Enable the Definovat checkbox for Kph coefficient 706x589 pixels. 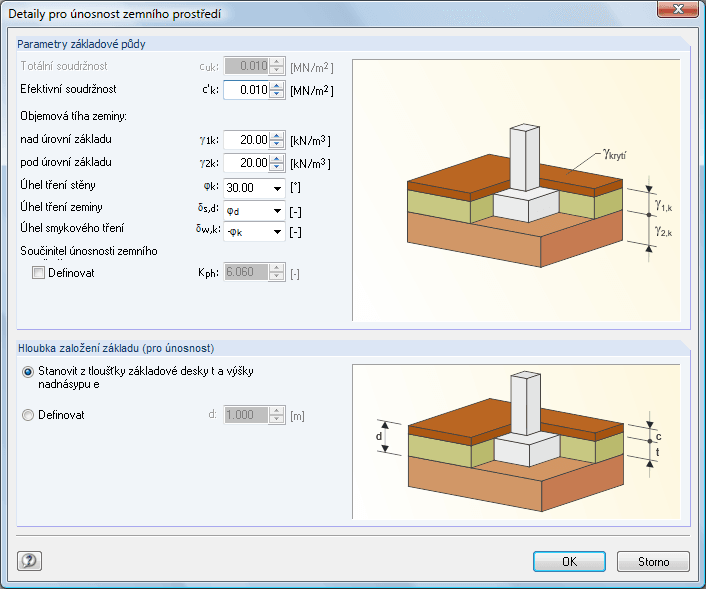tap(39, 273)
